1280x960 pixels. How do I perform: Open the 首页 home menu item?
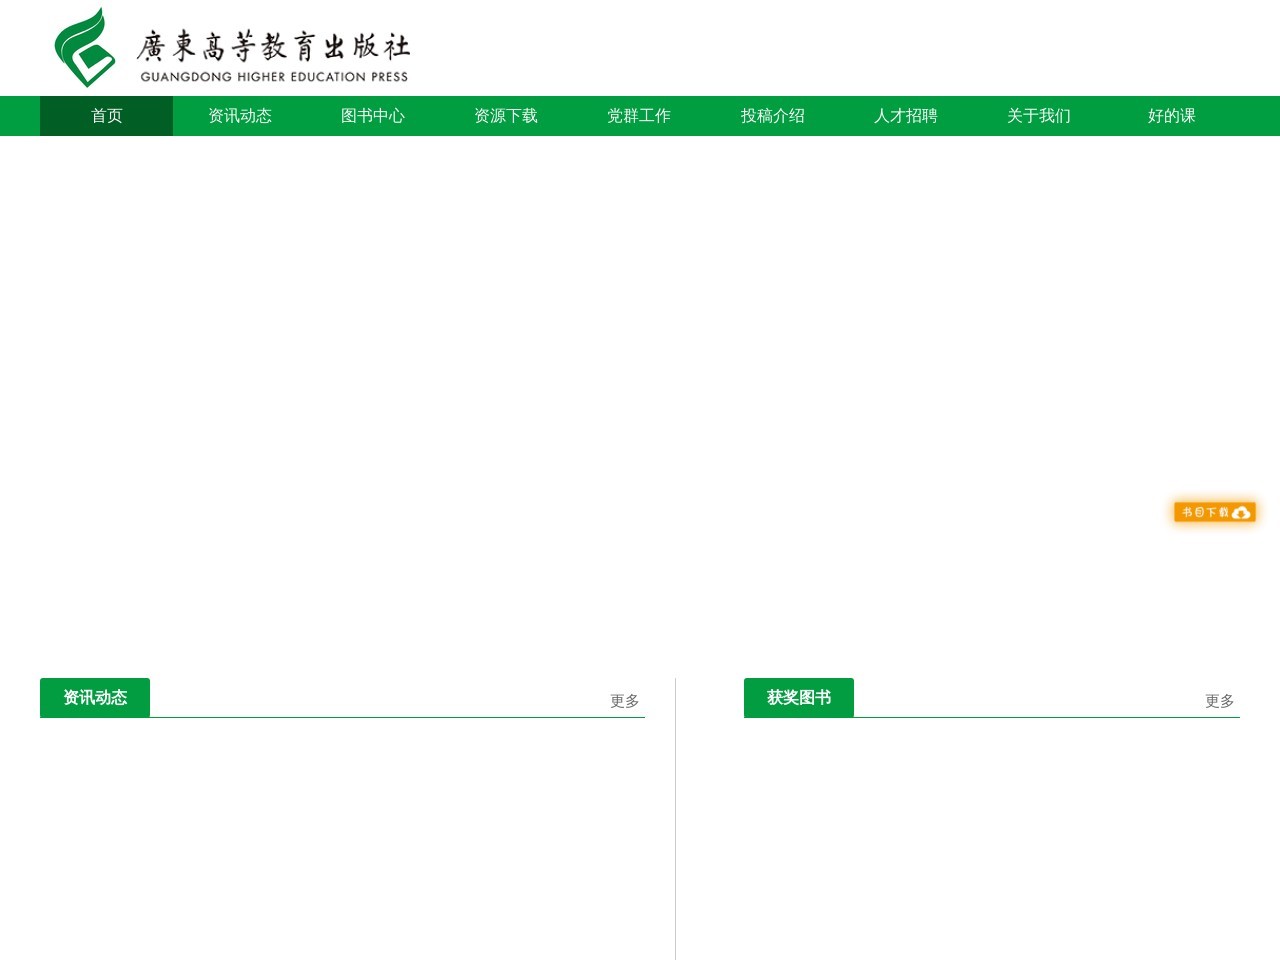coord(106,116)
